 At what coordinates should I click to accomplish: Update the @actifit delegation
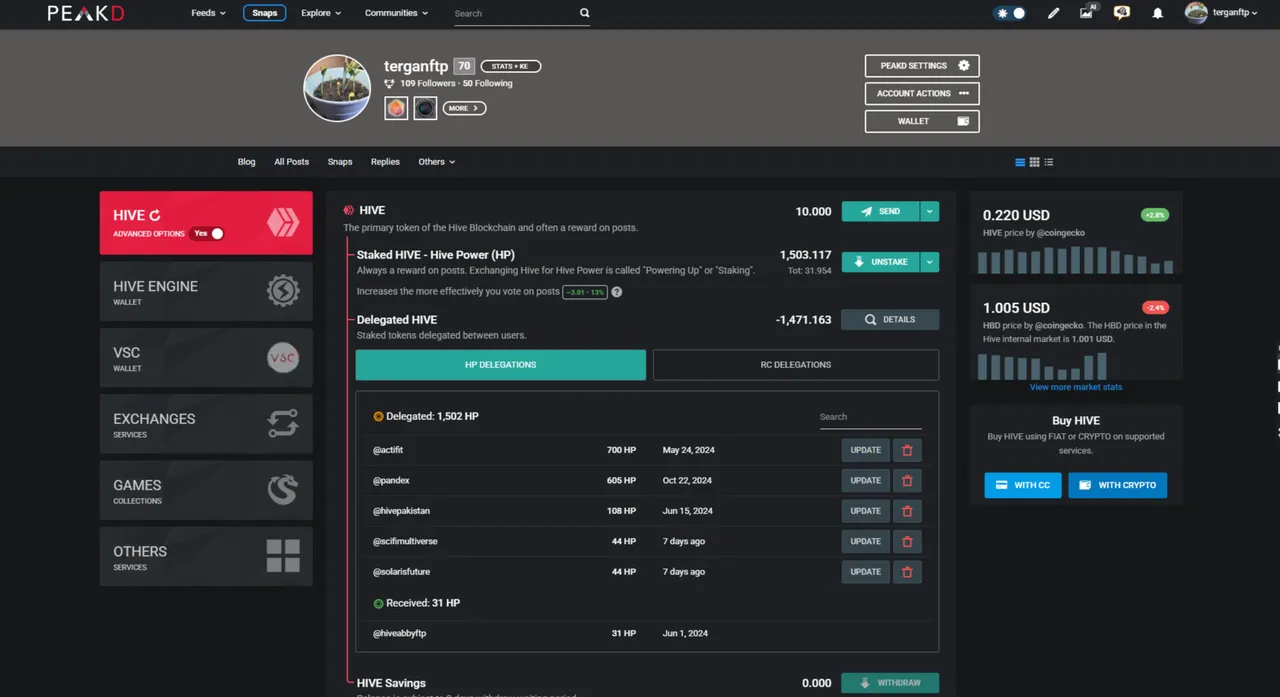pyautogui.click(x=866, y=450)
